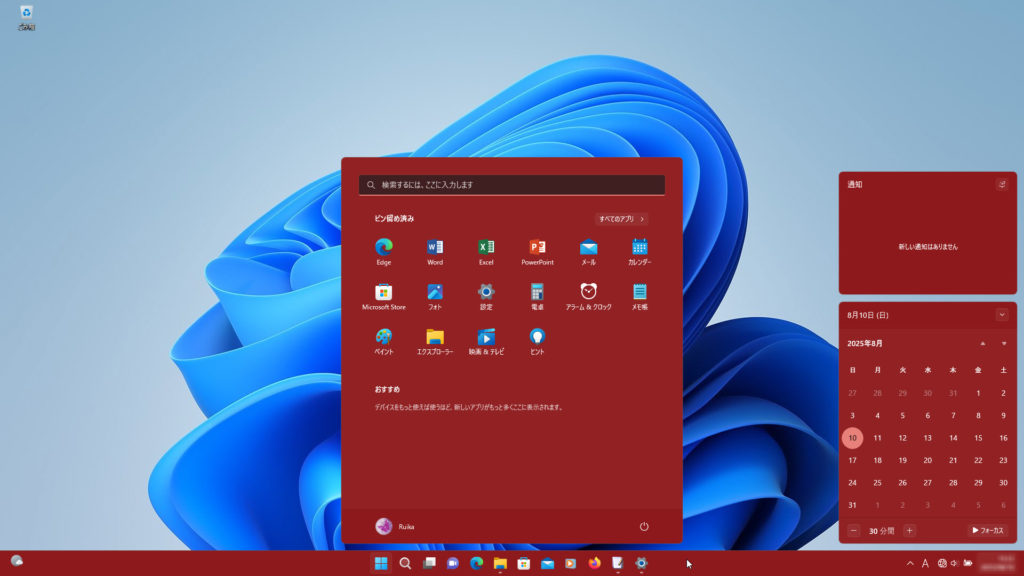Click the Firefox icon in the taskbar
The image size is (1024, 576).
(594, 563)
